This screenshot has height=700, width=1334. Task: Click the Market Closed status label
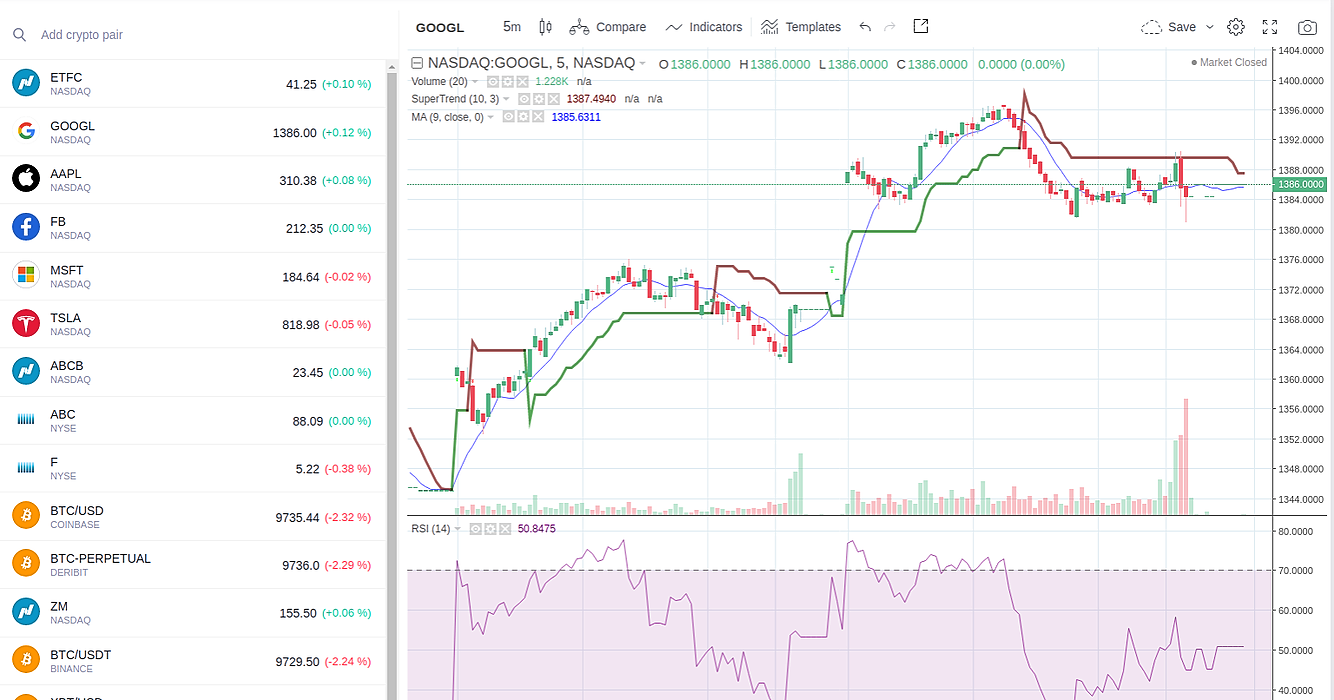(1229, 62)
